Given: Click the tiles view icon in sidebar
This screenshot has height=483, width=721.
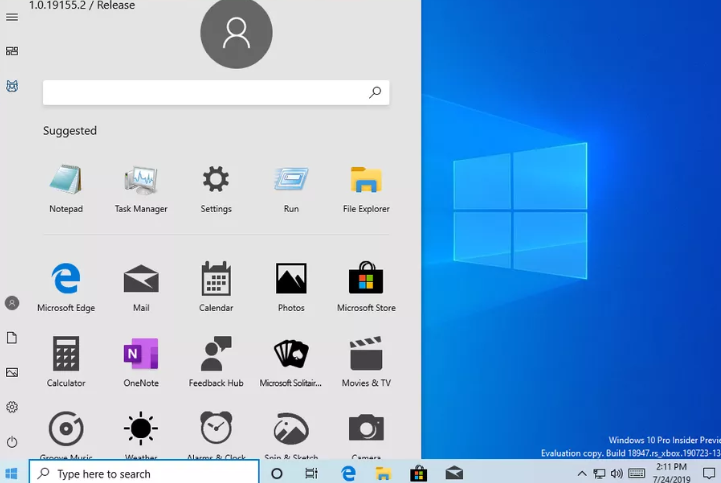Looking at the screenshot, I should click(12, 51).
